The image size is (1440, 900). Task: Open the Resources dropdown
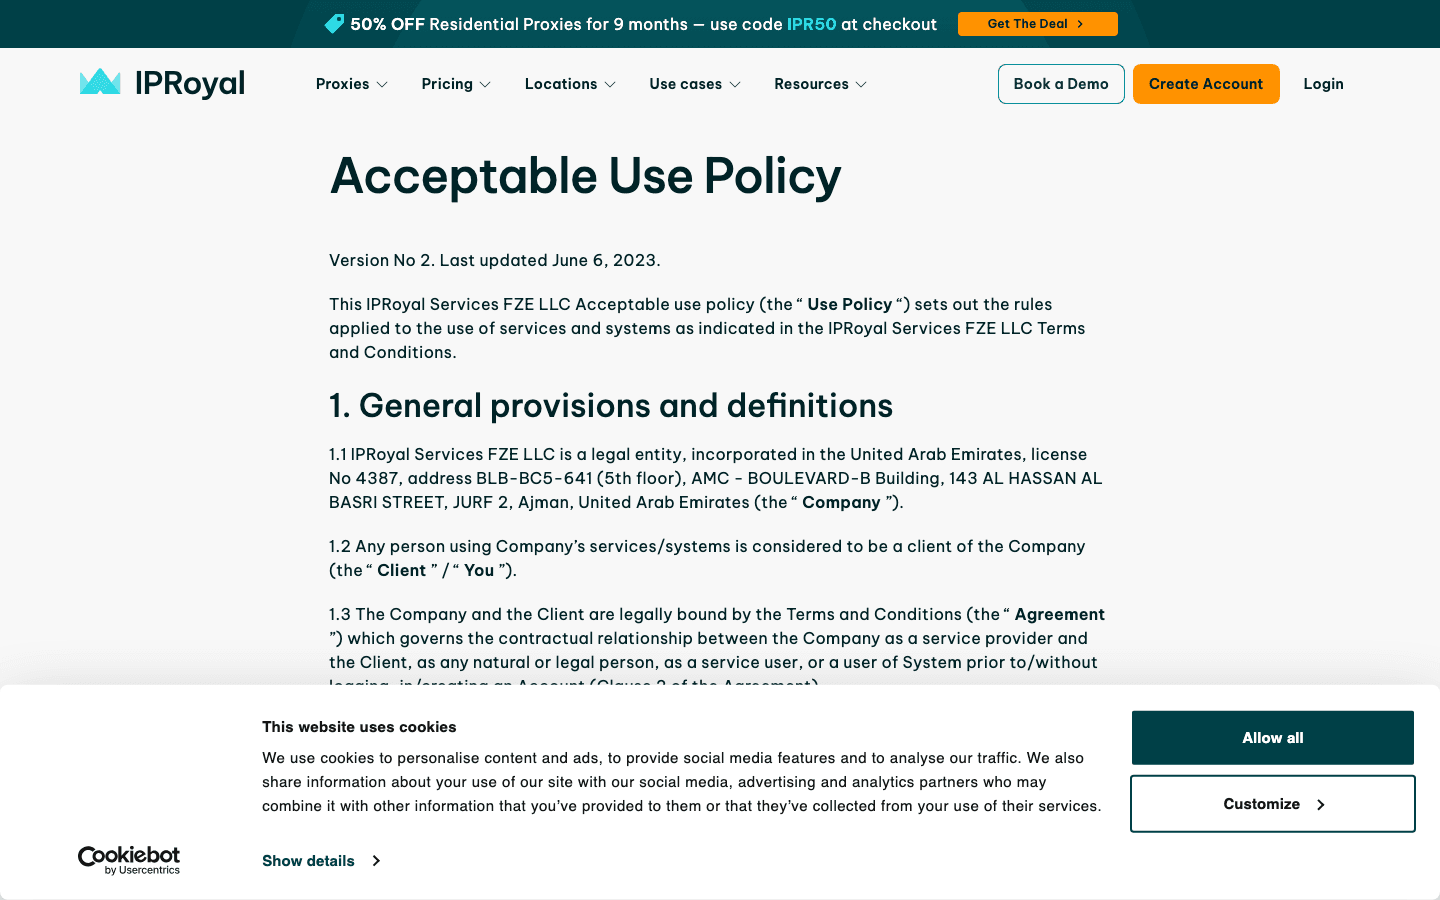[820, 84]
